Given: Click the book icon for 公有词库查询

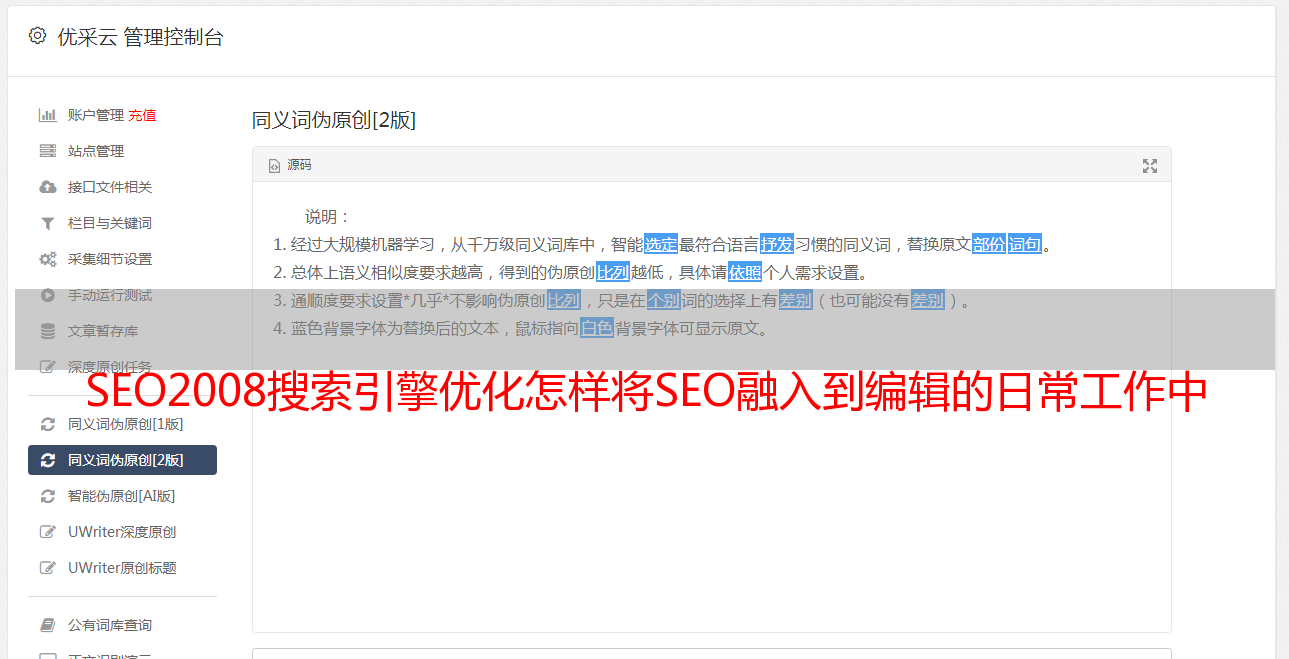Looking at the screenshot, I should pos(47,625).
